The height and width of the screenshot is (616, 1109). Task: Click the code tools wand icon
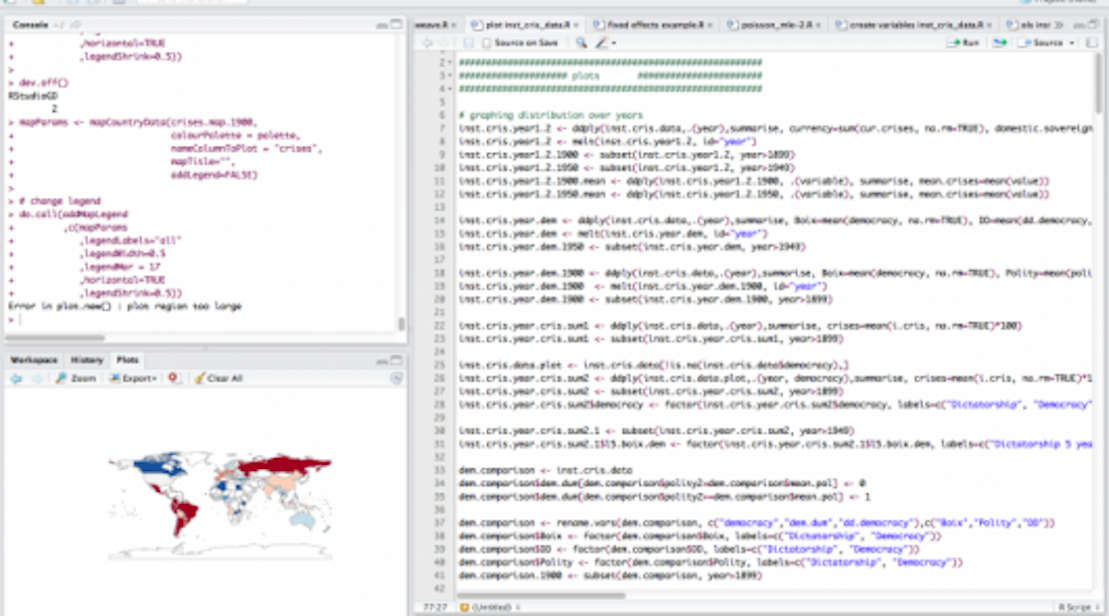(x=601, y=43)
